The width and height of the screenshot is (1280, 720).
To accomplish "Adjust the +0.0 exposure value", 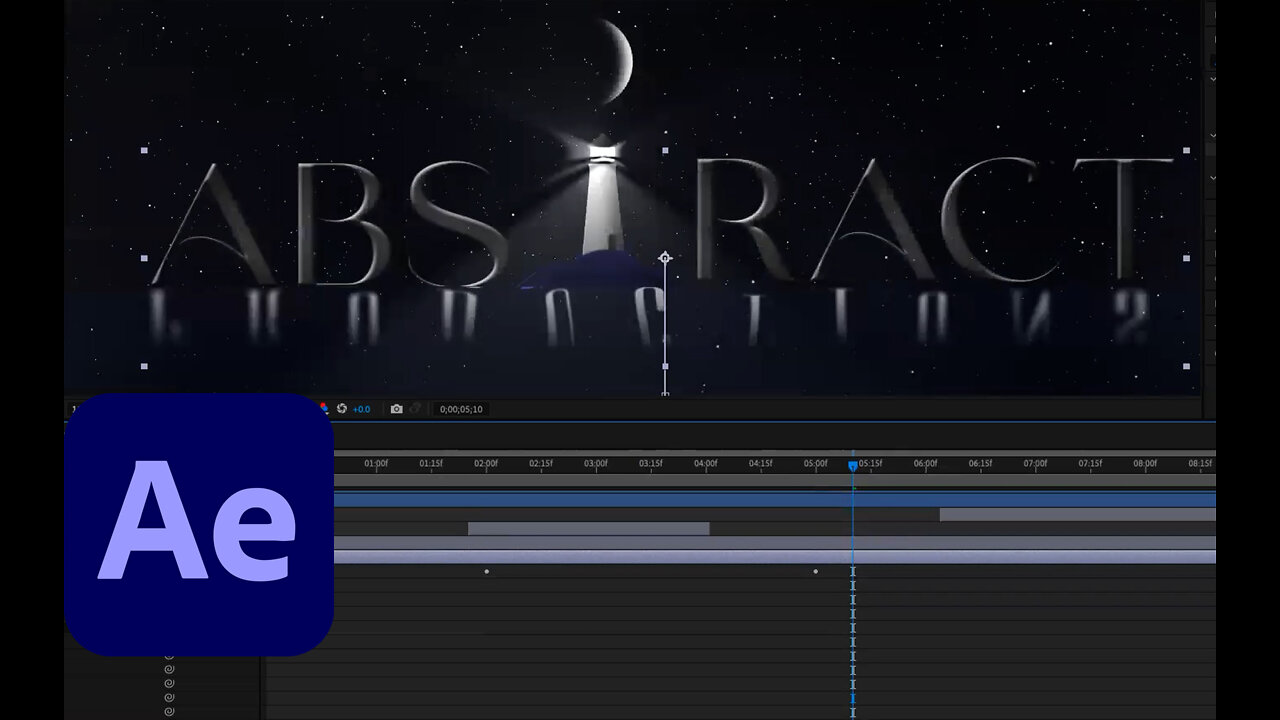I will coord(361,409).
